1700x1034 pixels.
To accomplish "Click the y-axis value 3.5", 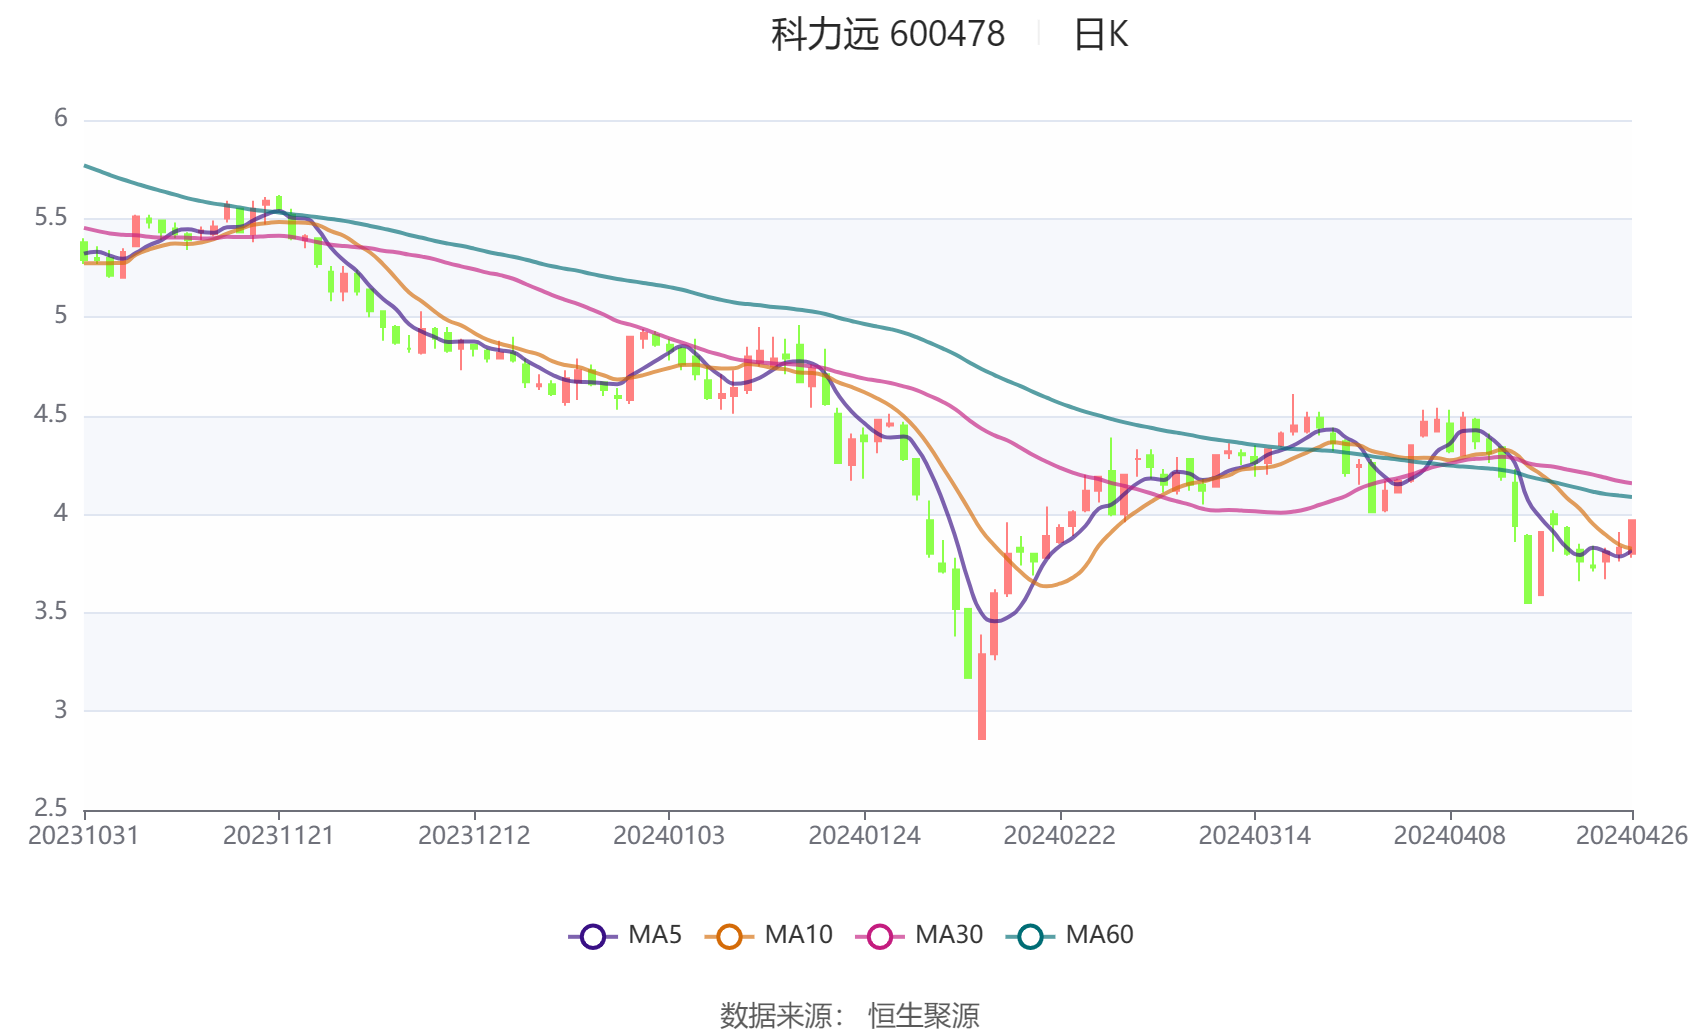I will [51, 612].
